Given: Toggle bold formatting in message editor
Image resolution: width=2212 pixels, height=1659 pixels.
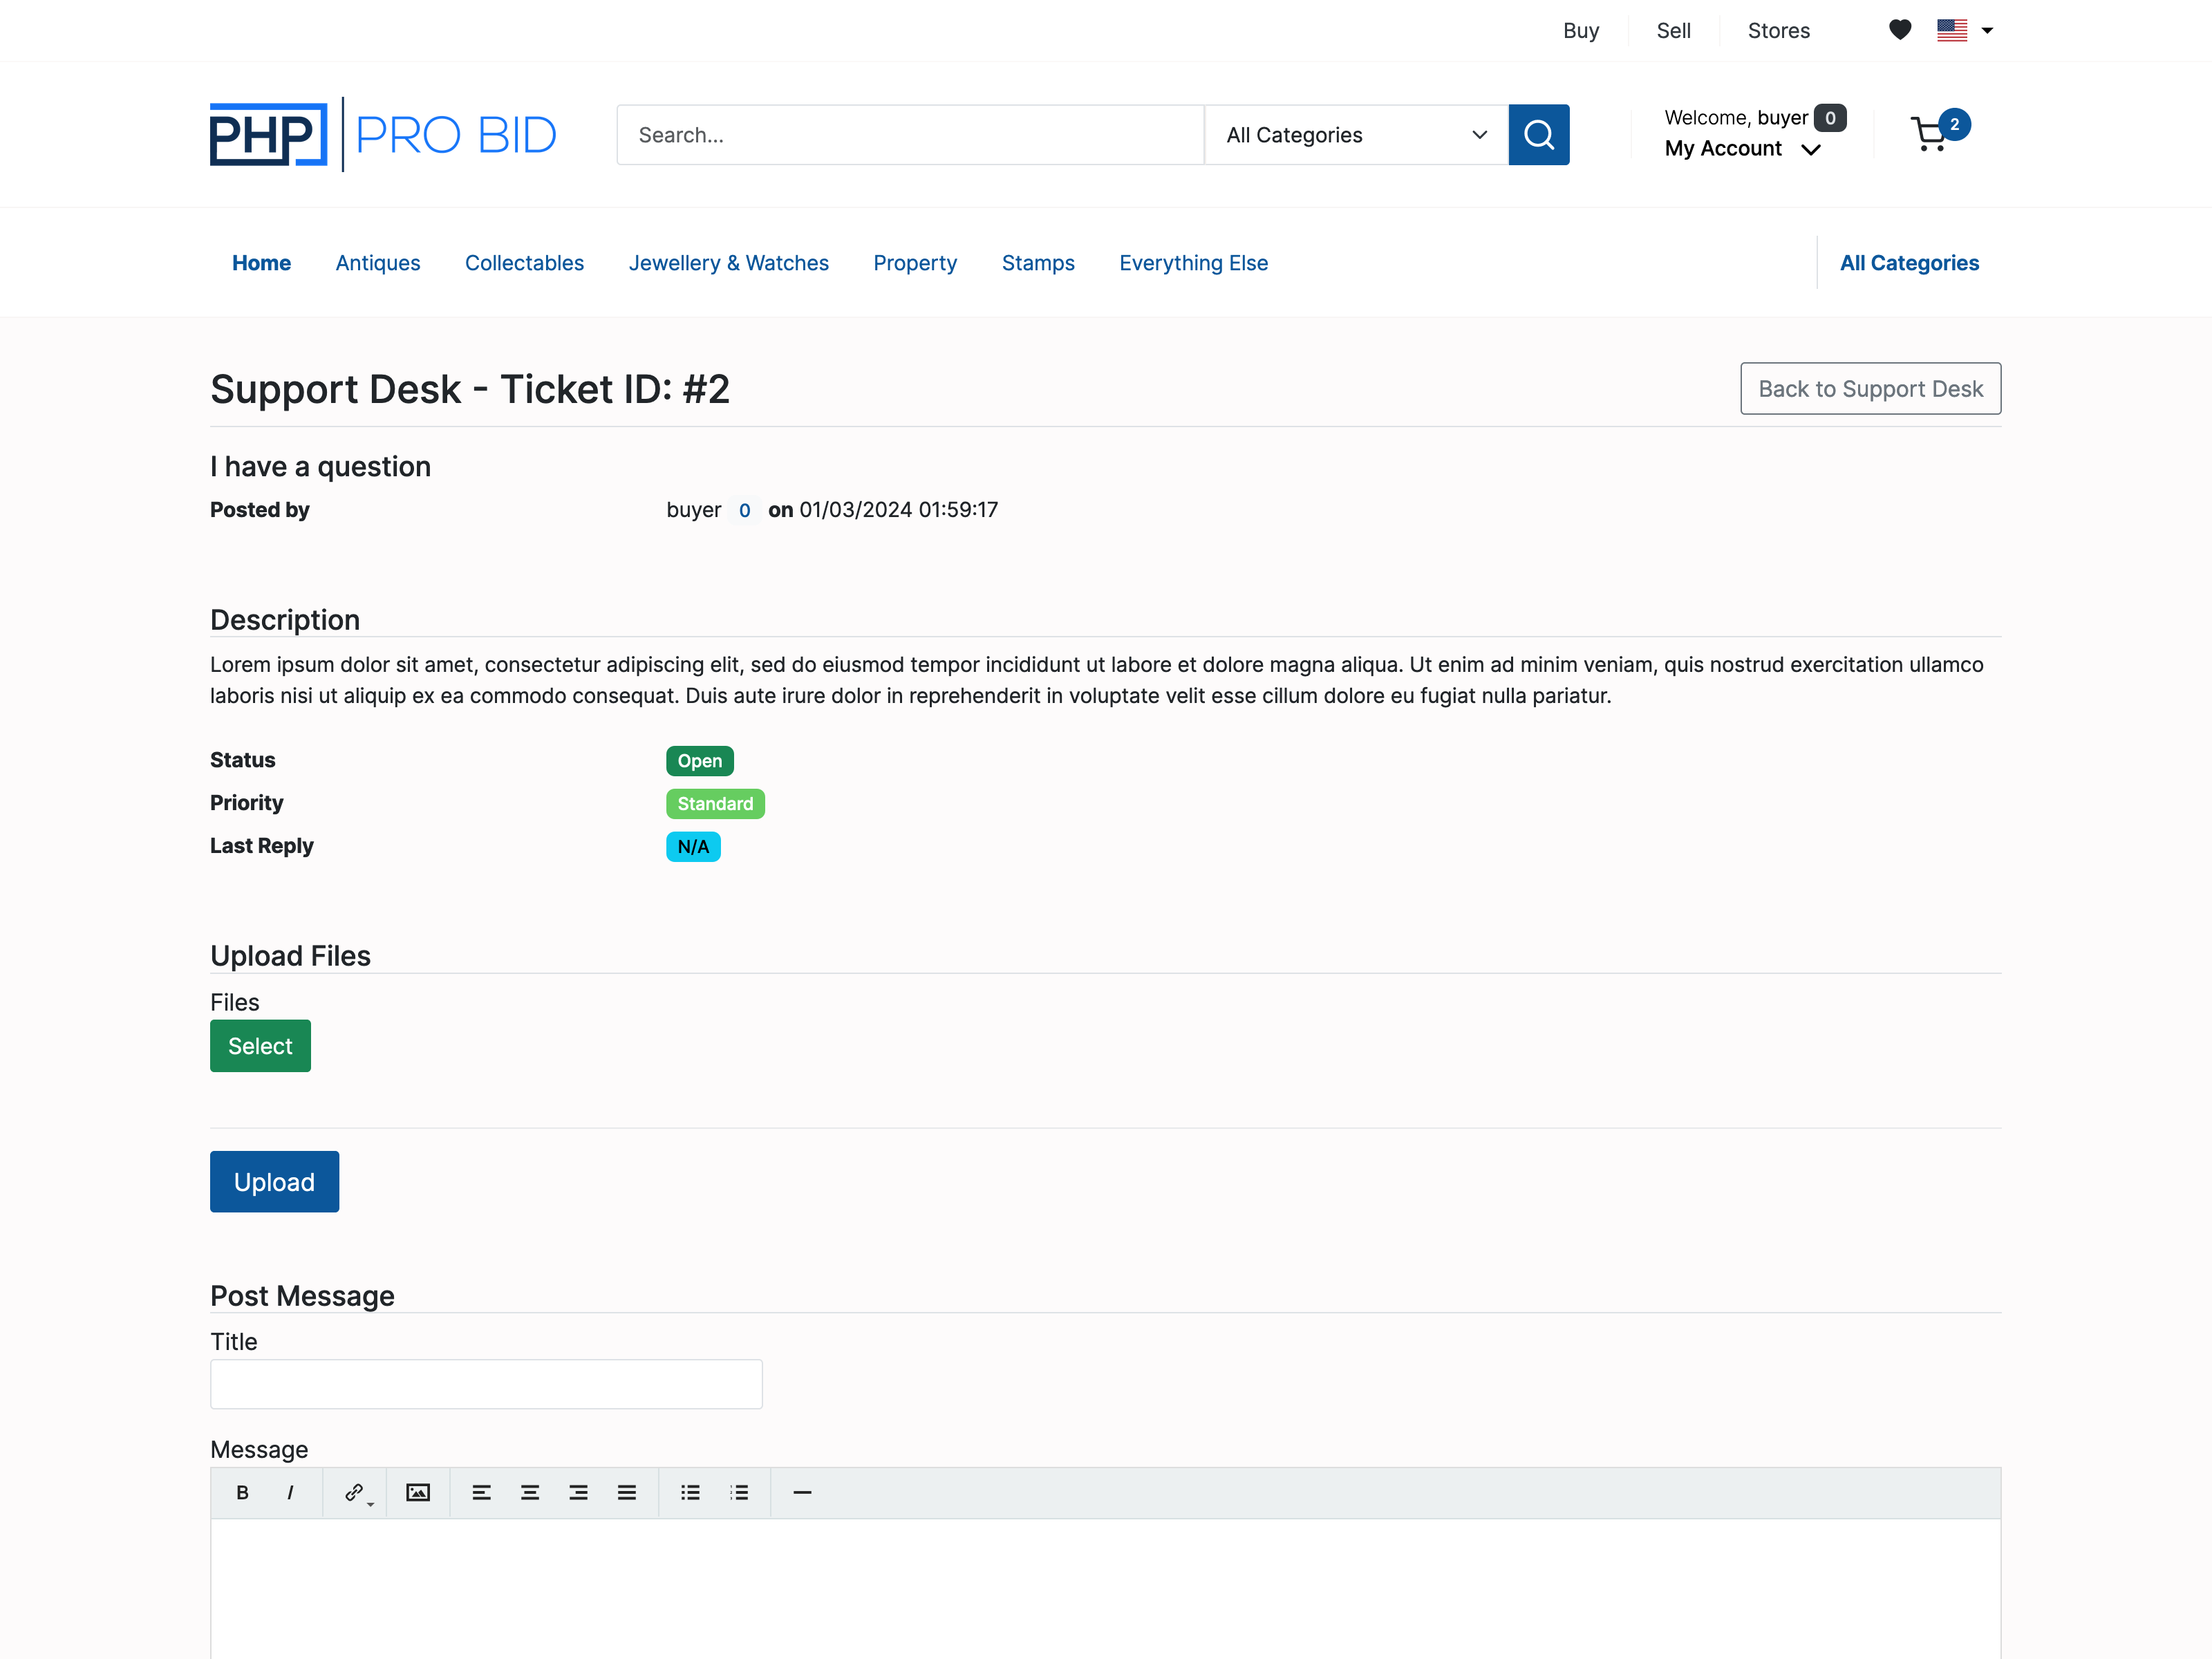Looking at the screenshot, I should (x=242, y=1492).
